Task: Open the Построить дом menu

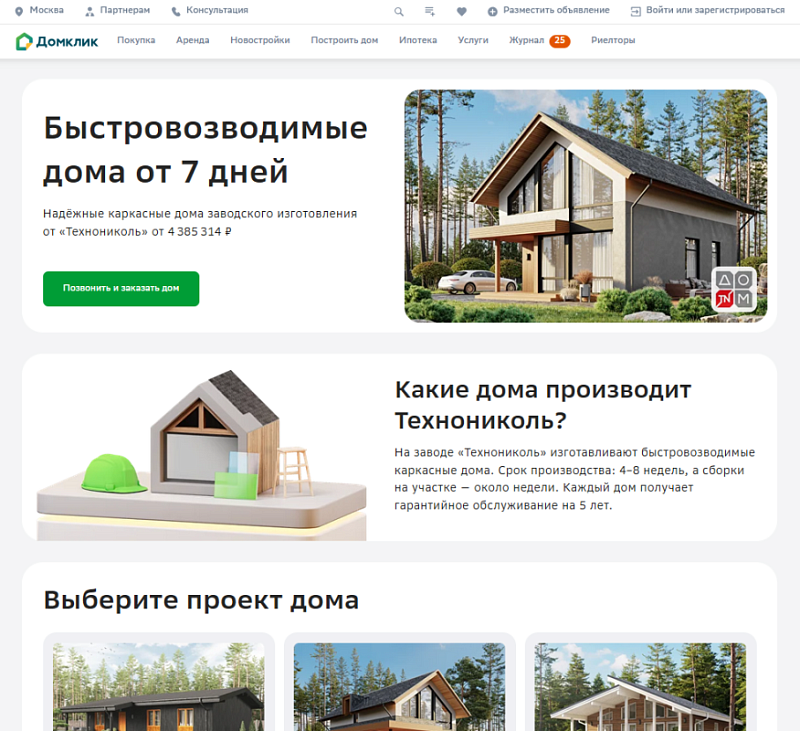Action: 344,40
